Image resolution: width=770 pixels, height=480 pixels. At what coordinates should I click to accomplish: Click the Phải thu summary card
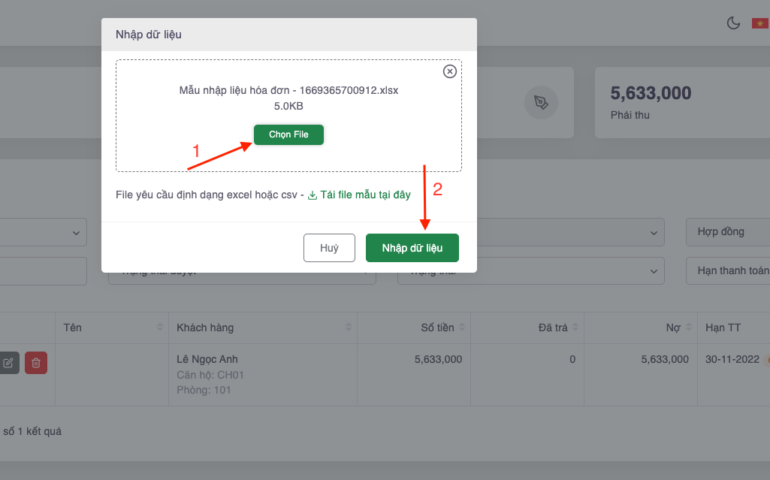click(682, 103)
